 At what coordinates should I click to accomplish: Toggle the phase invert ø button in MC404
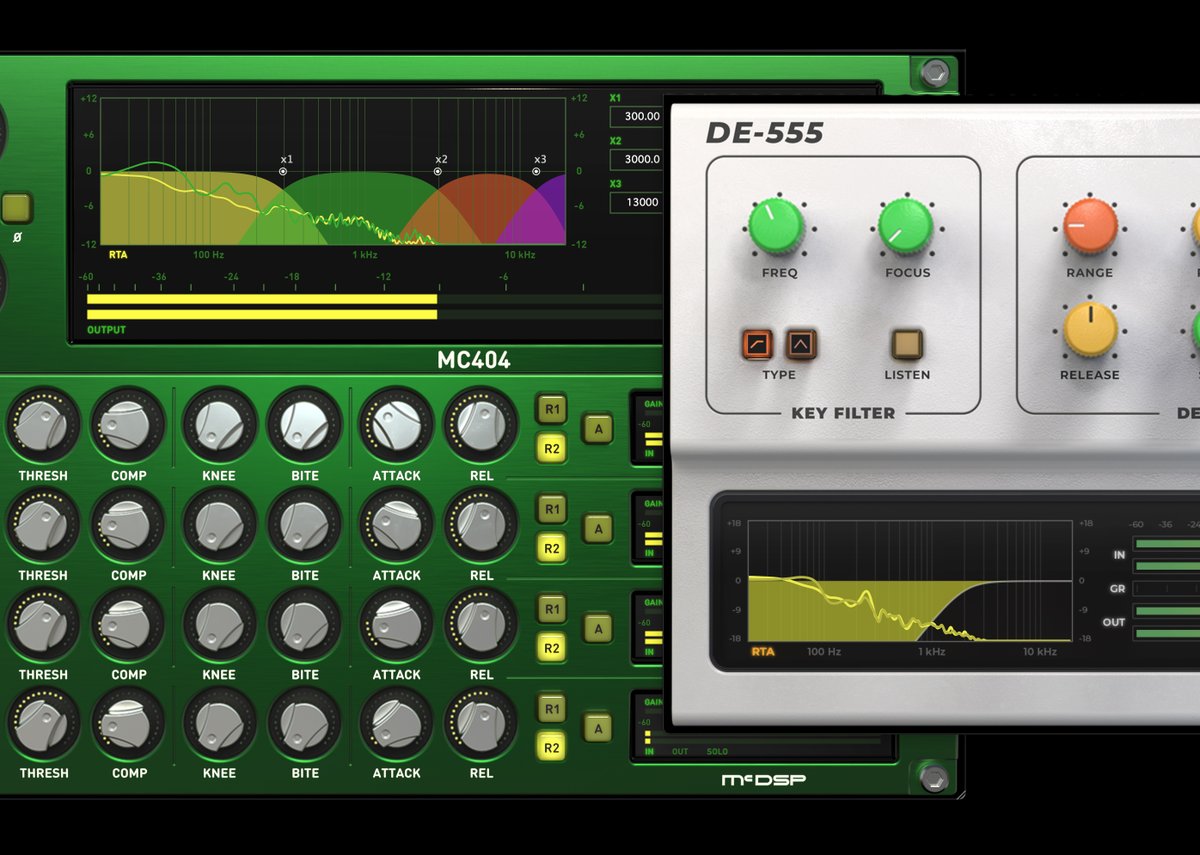(16, 208)
